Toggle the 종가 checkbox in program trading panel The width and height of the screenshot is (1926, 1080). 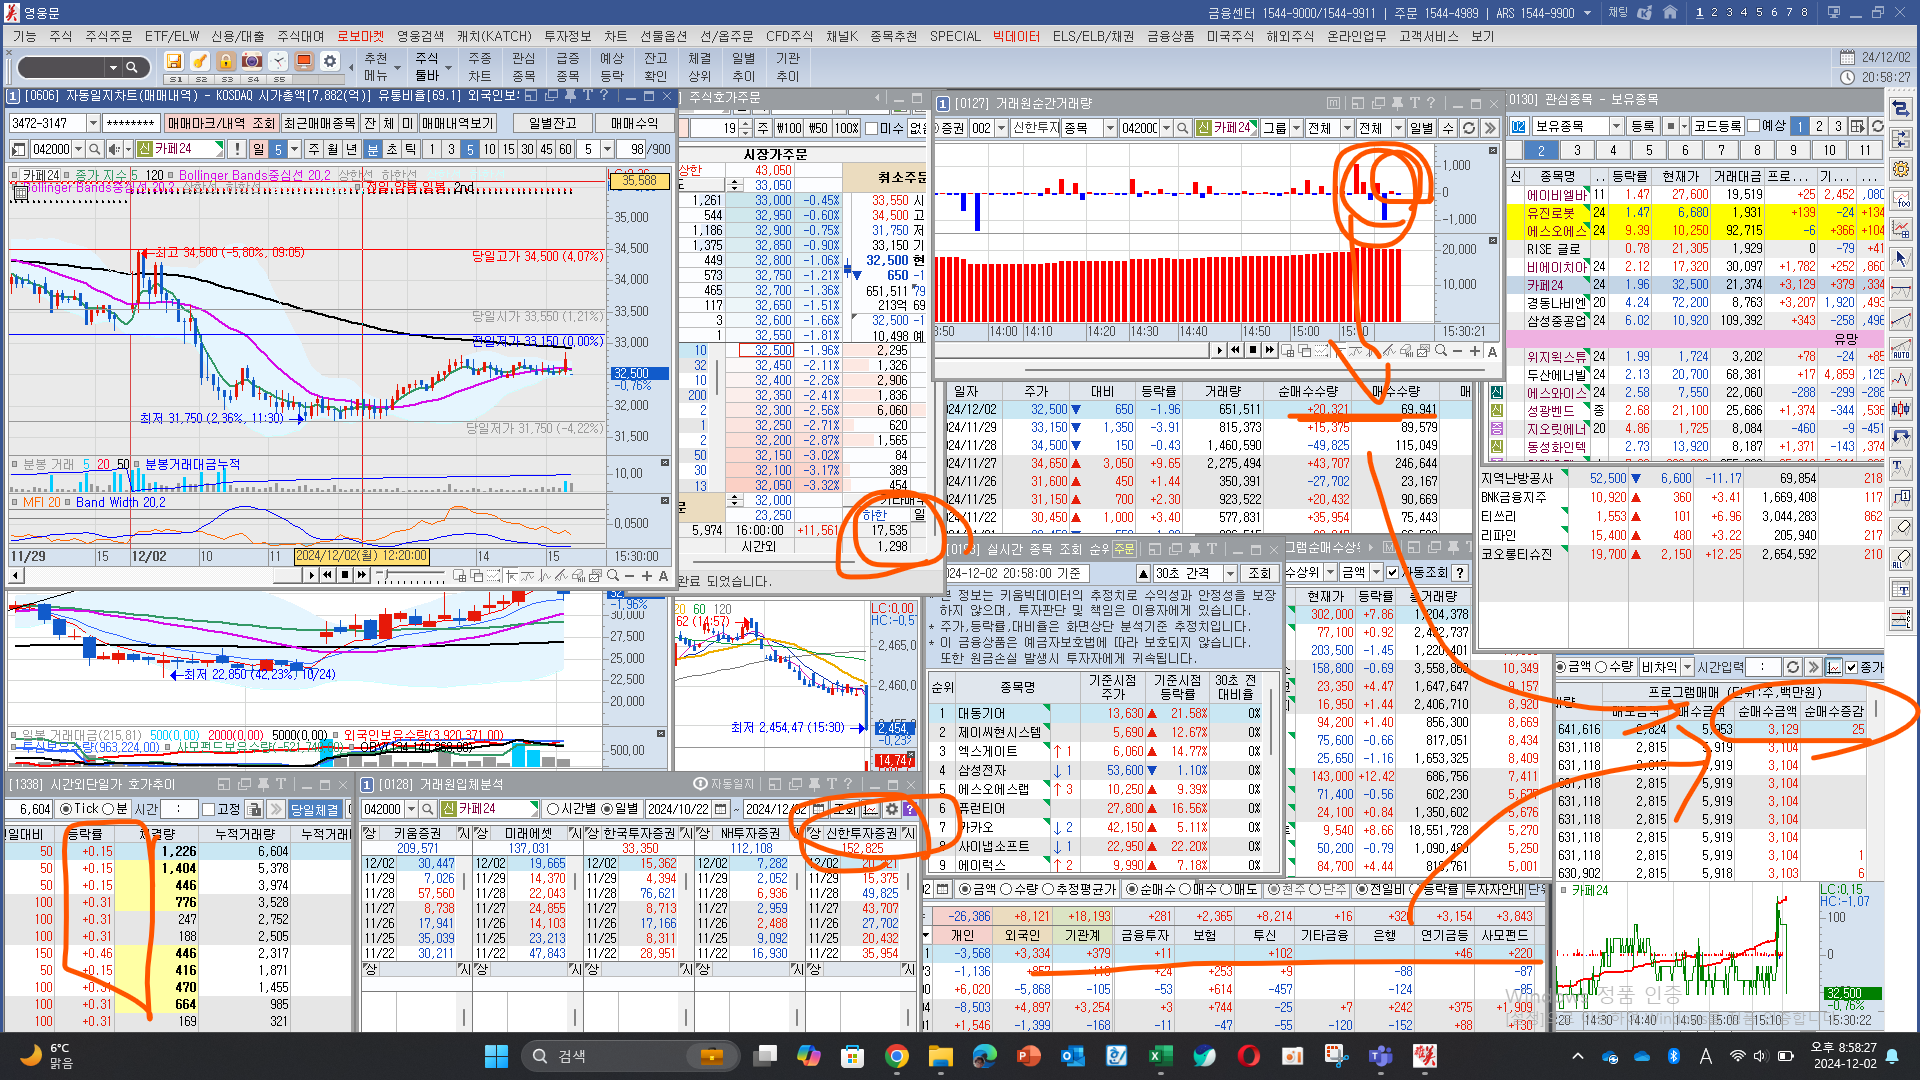(x=1851, y=667)
